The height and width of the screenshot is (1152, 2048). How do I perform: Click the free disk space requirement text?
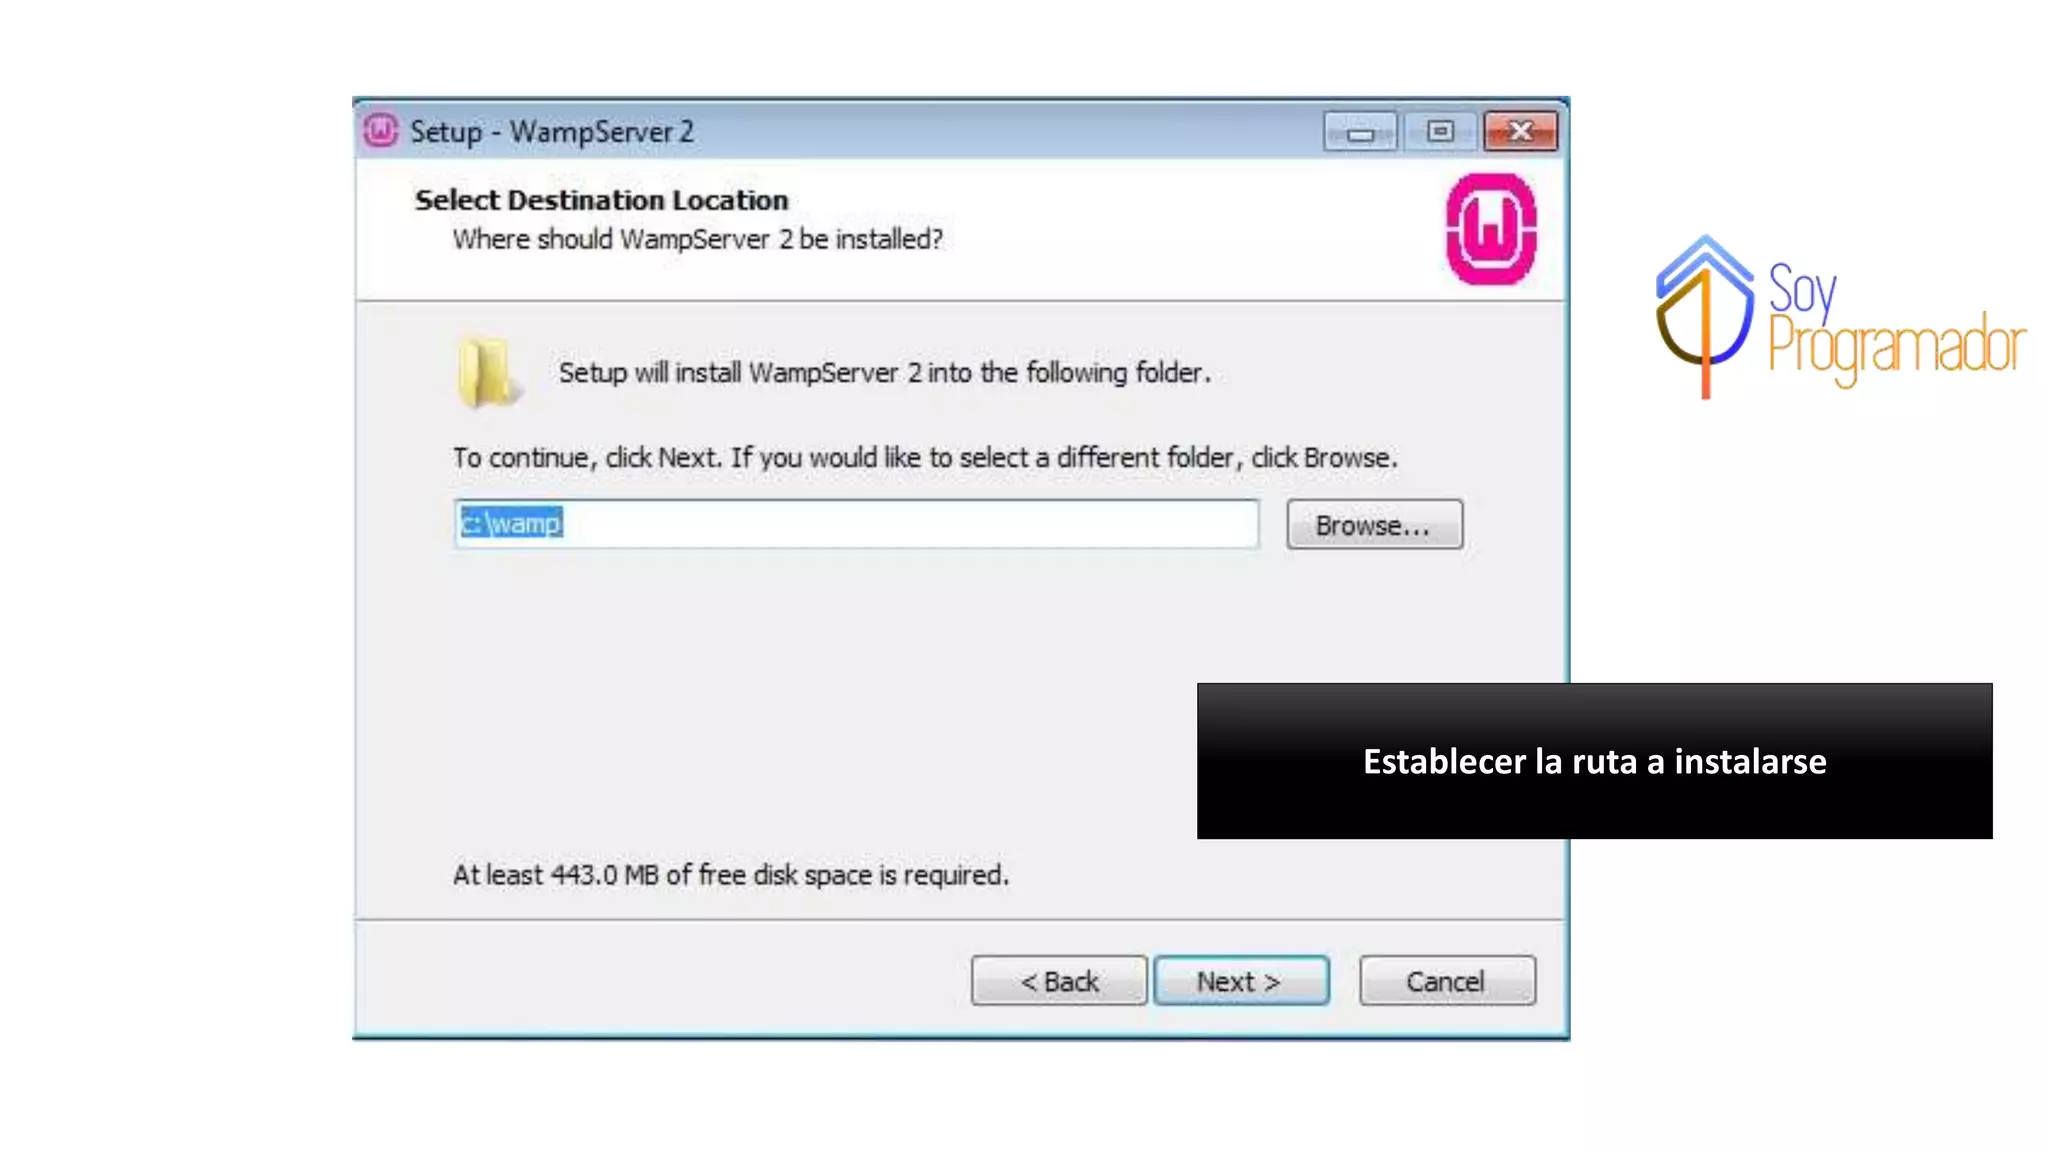tap(731, 875)
